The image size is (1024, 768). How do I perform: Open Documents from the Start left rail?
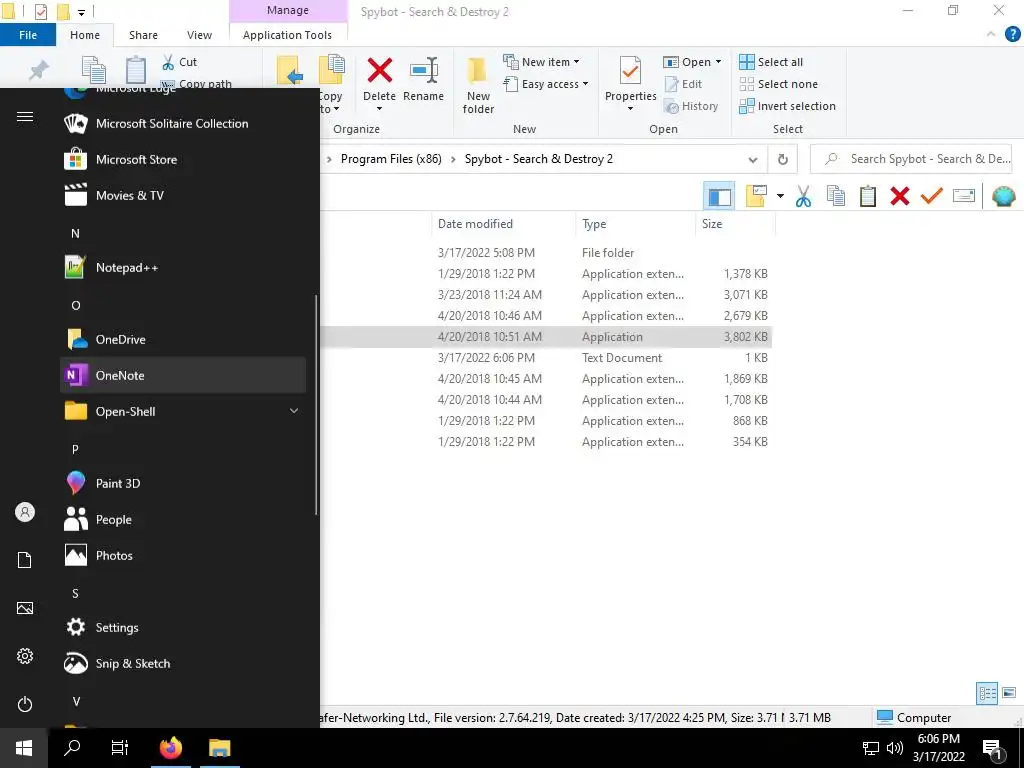tap(25, 560)
